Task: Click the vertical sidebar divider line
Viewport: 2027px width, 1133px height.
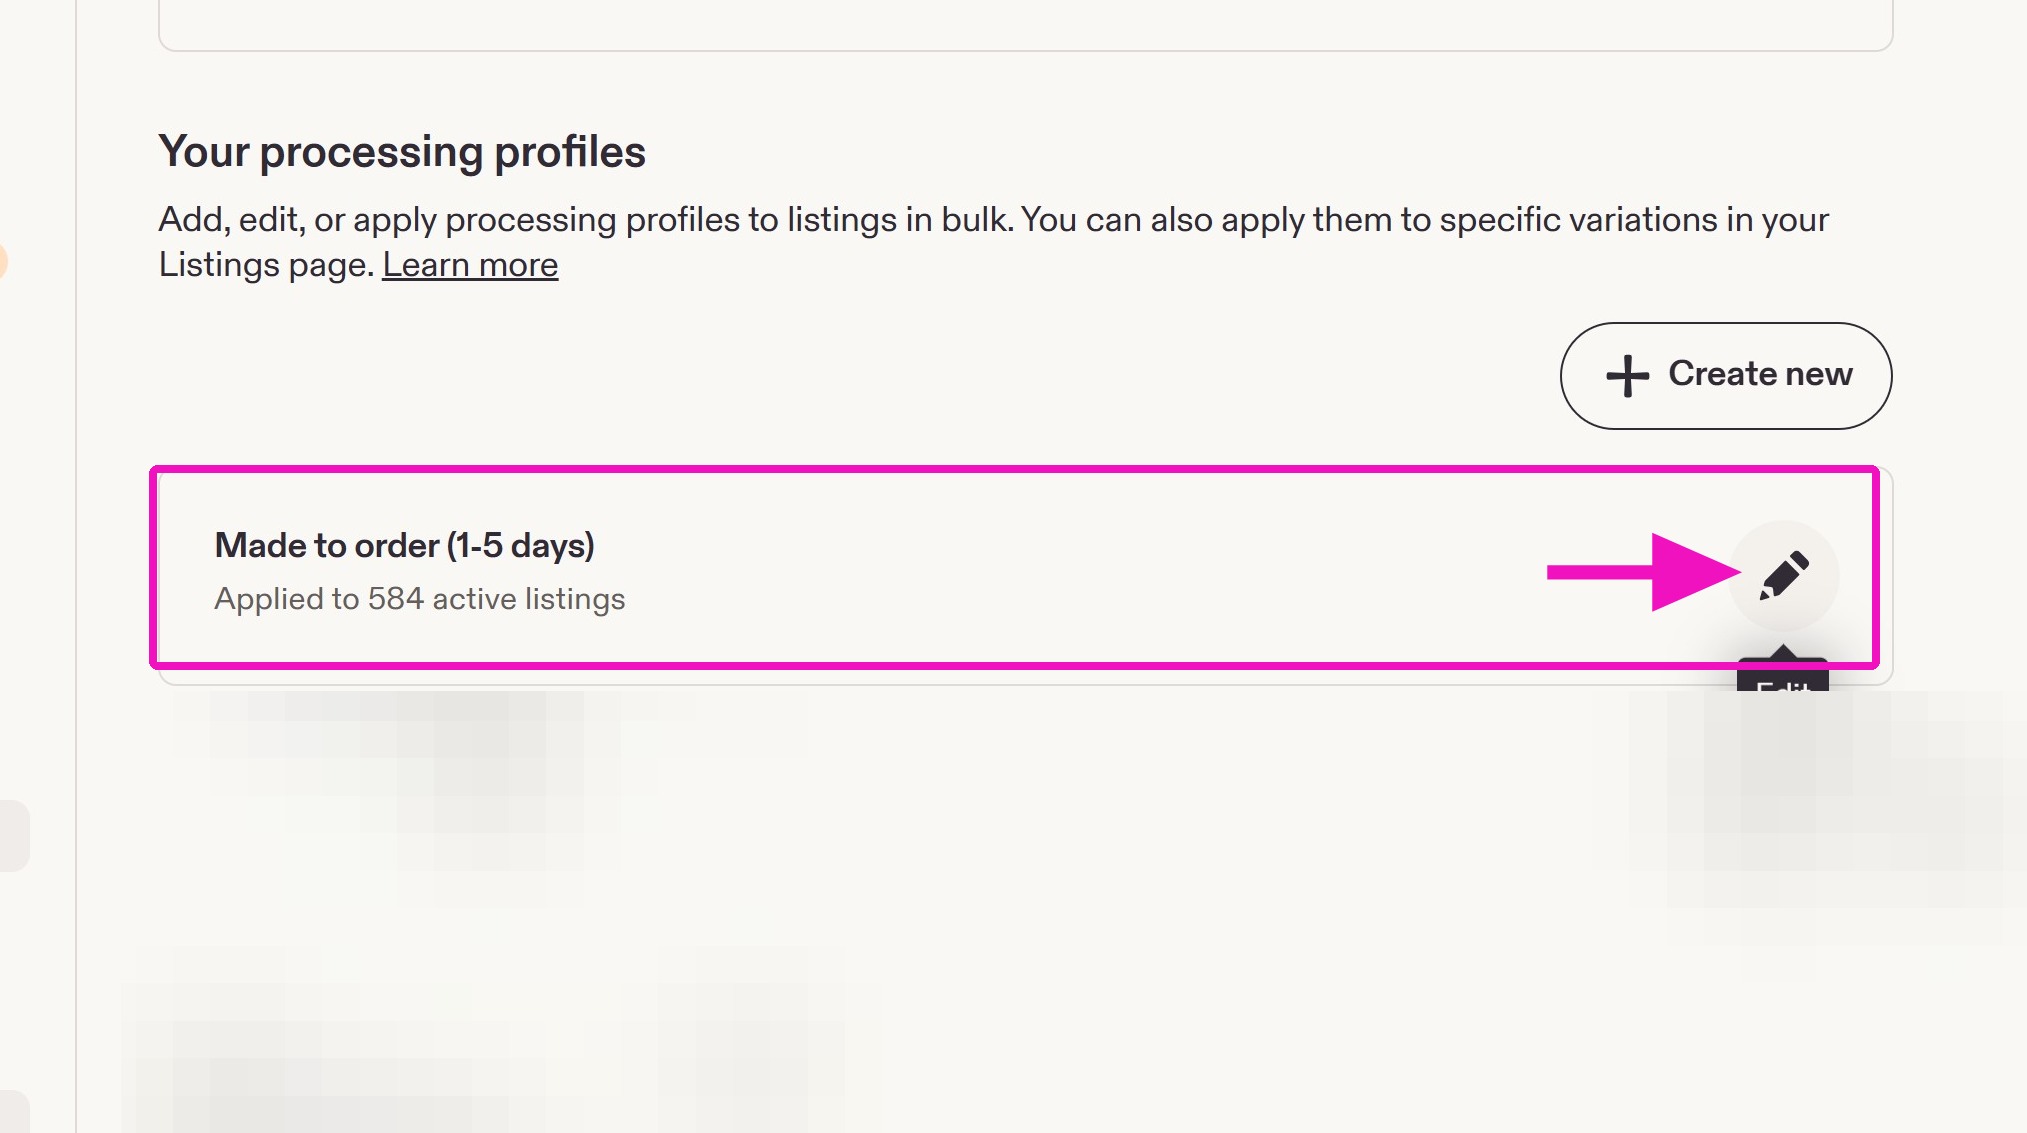Action: tap(76, 566)
